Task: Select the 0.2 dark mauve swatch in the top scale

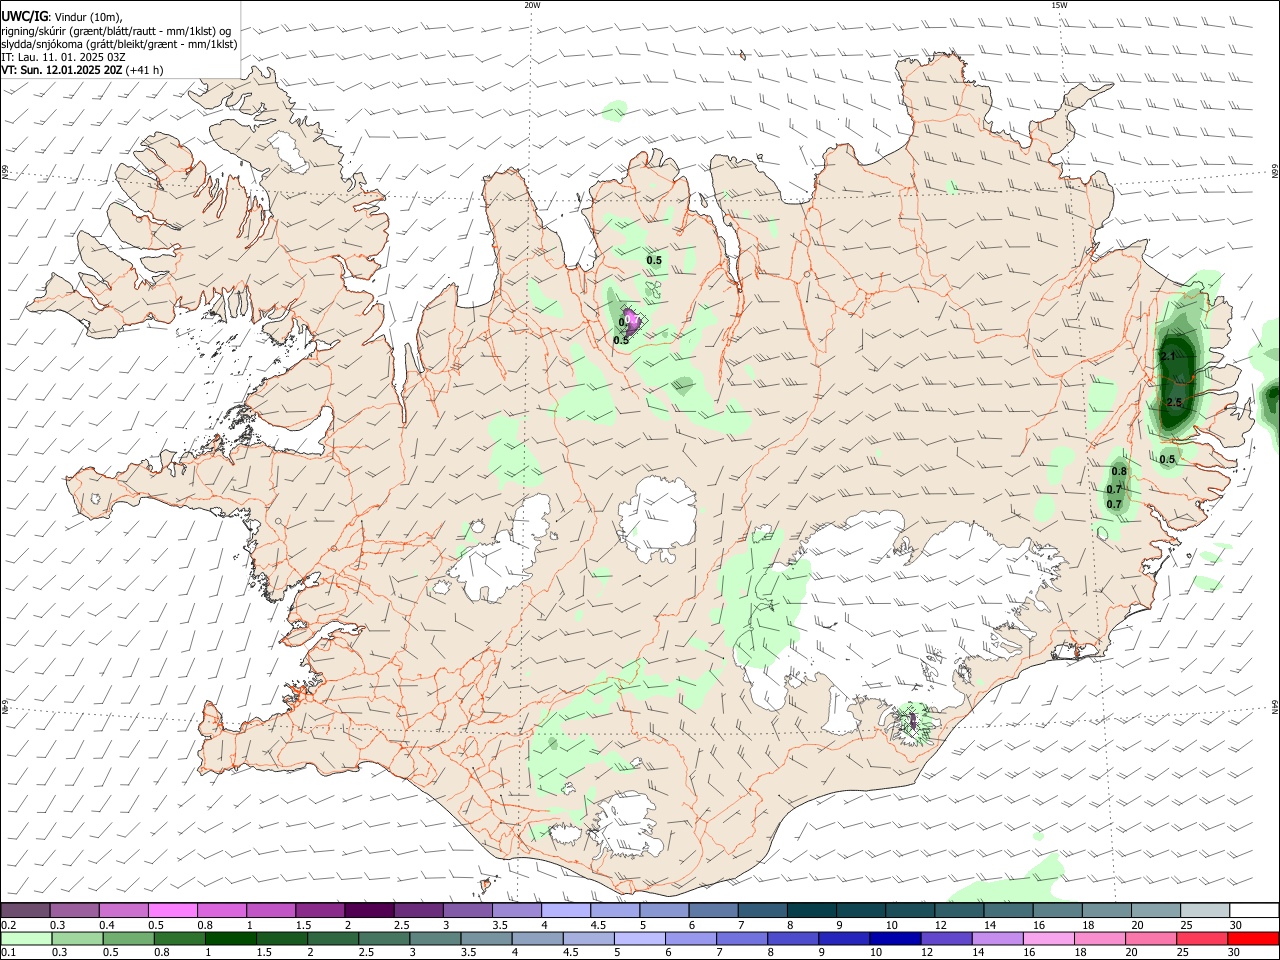Action: 25,911
